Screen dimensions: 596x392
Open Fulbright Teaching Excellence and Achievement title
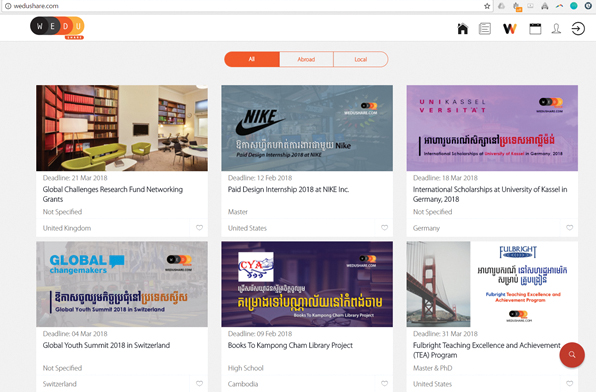click(x=487, y=350)
